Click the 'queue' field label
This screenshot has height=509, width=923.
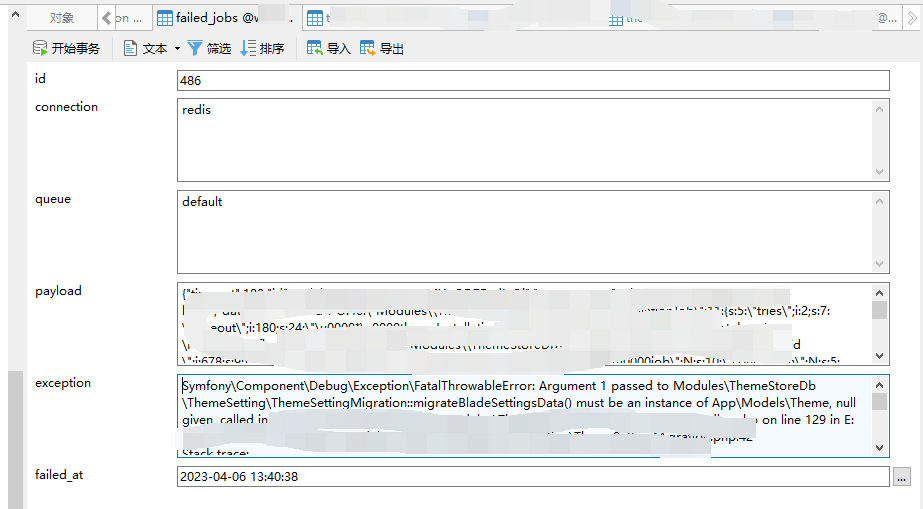[53, 199]
